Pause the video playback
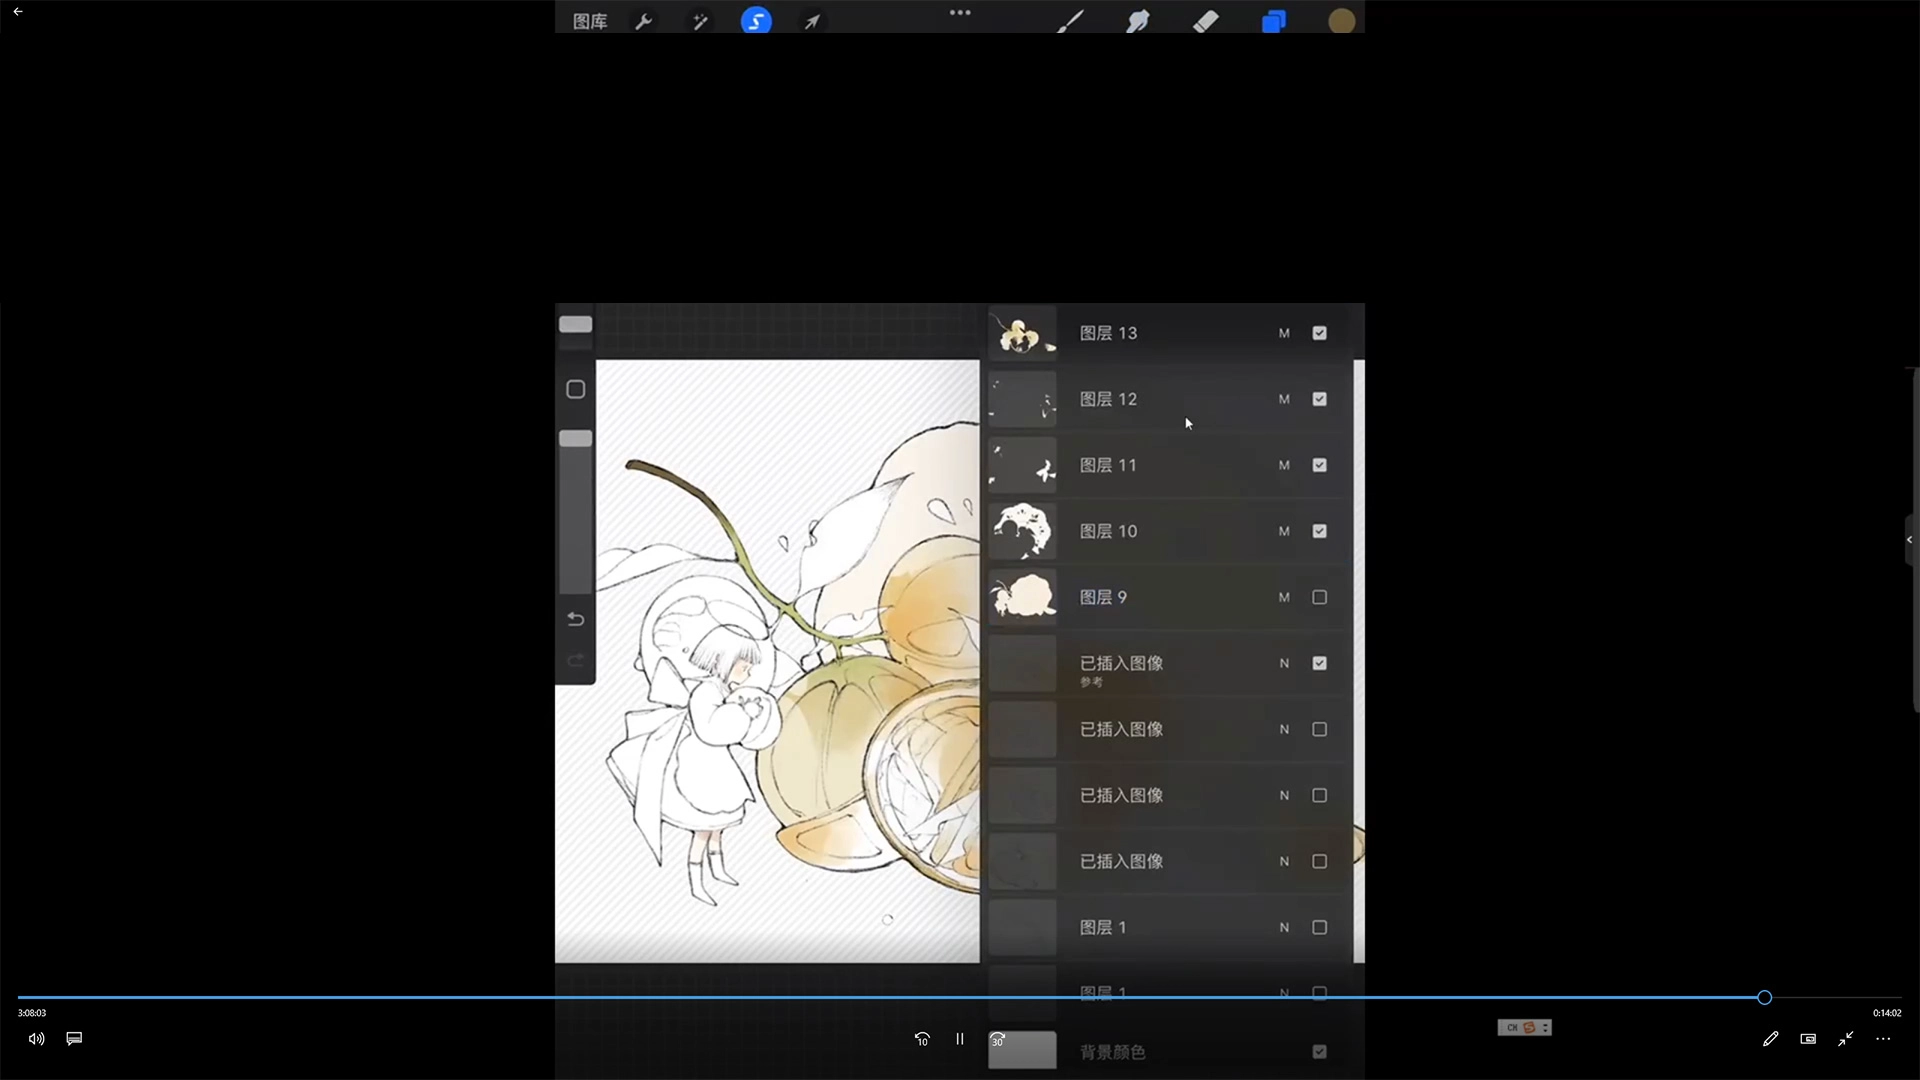Viewport: 1920px width, 1080px height. tap(959, 1039)
